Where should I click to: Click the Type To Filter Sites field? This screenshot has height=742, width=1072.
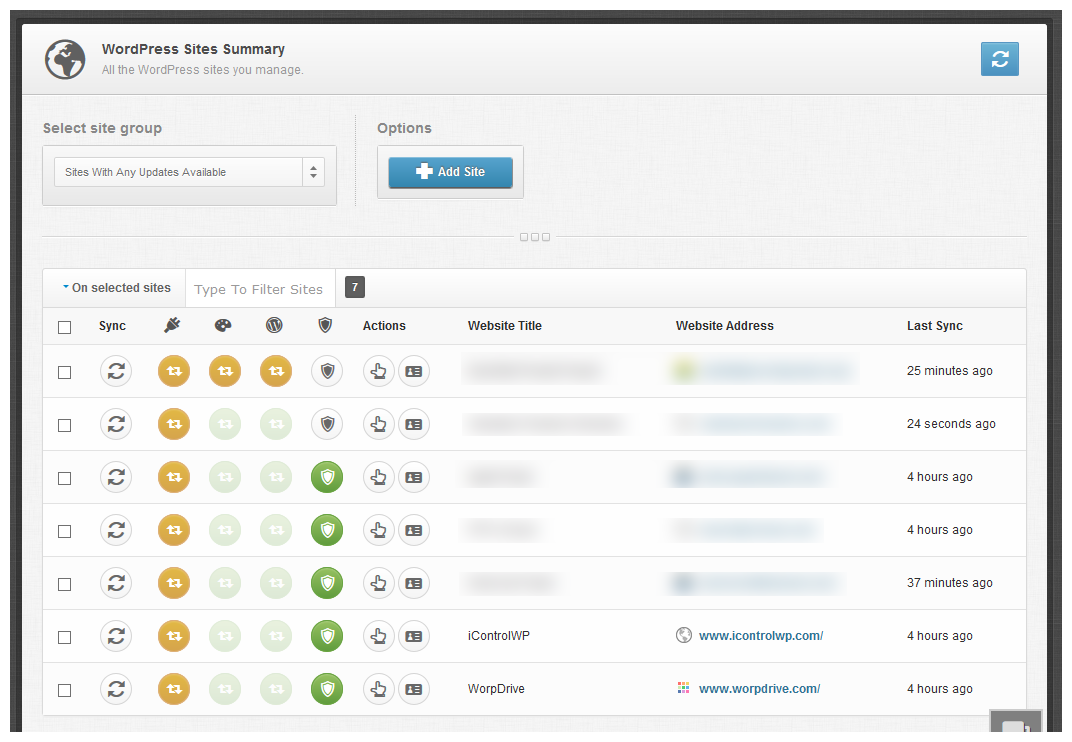(x=260, y=287)
